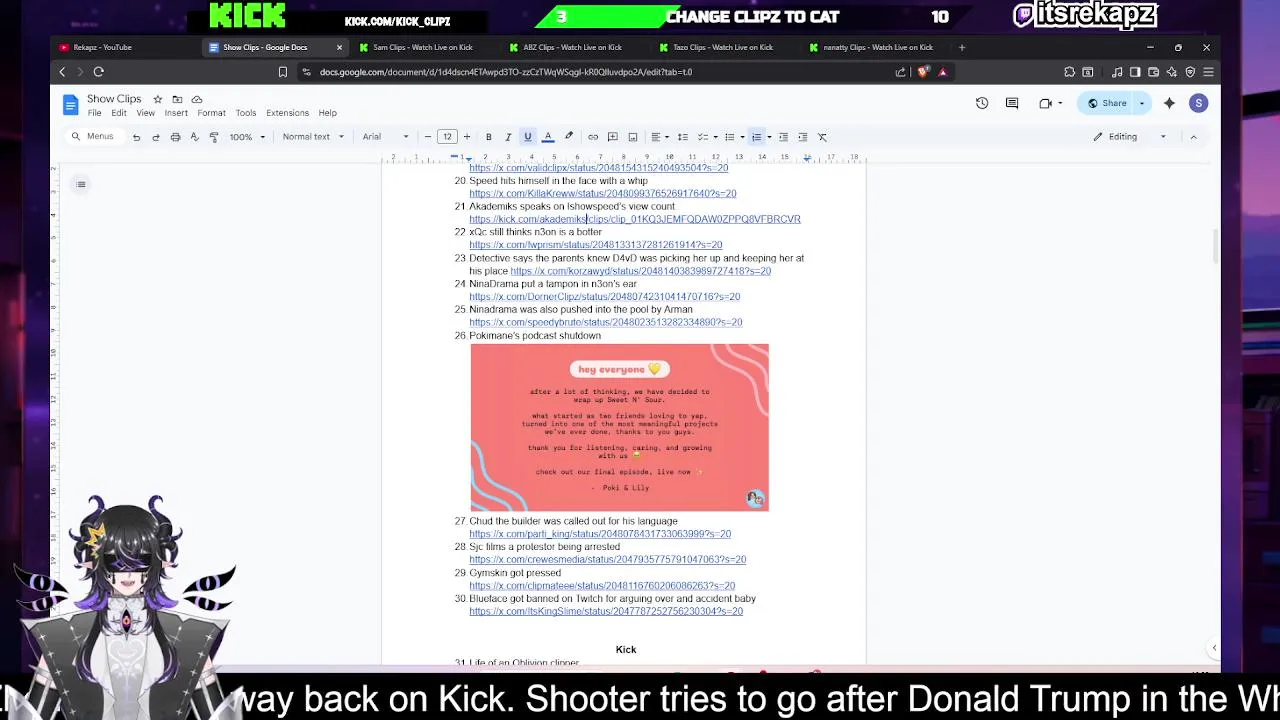
Task: Toggle the checklist formatting
Action: pyautogui.click(x=703, y=137)
